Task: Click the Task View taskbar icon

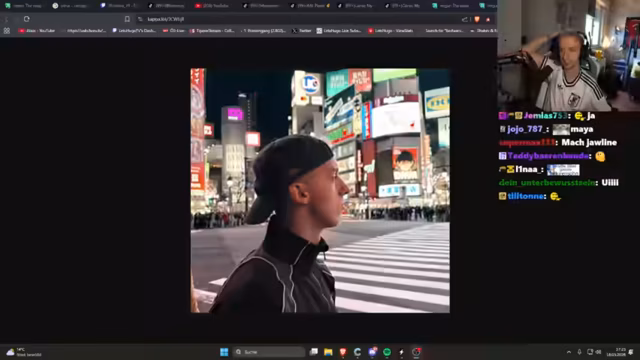Action: pos(313,352)
